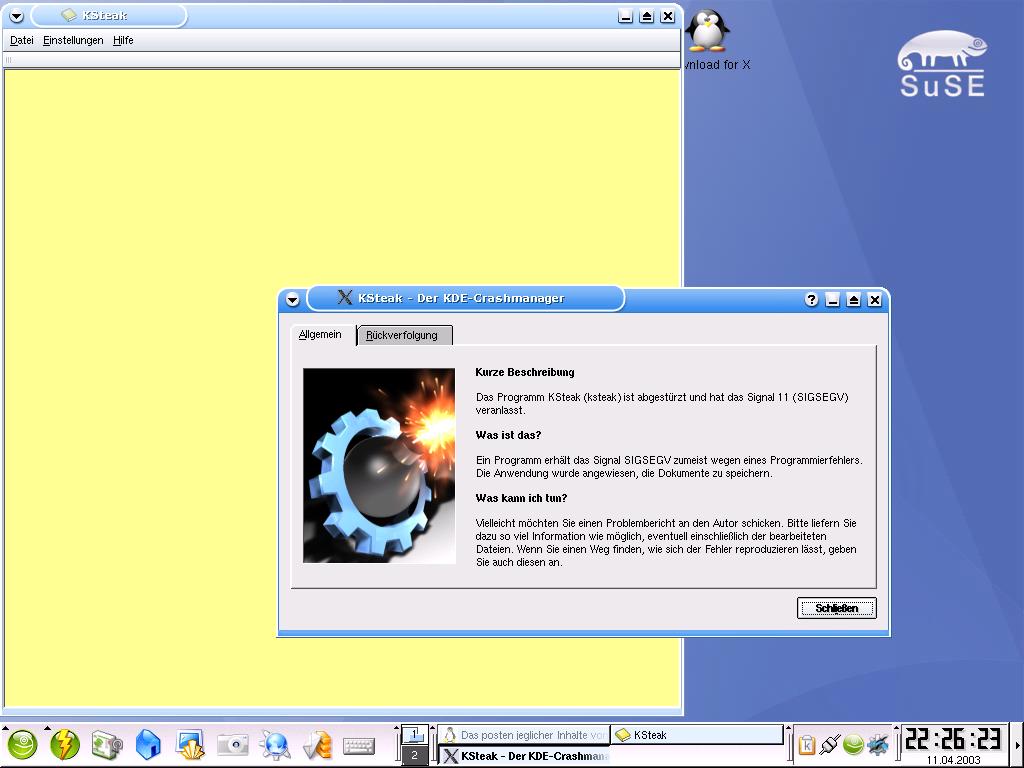Screen dimensions: 1024x768
Task: Click the KSteak toolbar handle
Action: pyautogui.click(x=8, y=60)
